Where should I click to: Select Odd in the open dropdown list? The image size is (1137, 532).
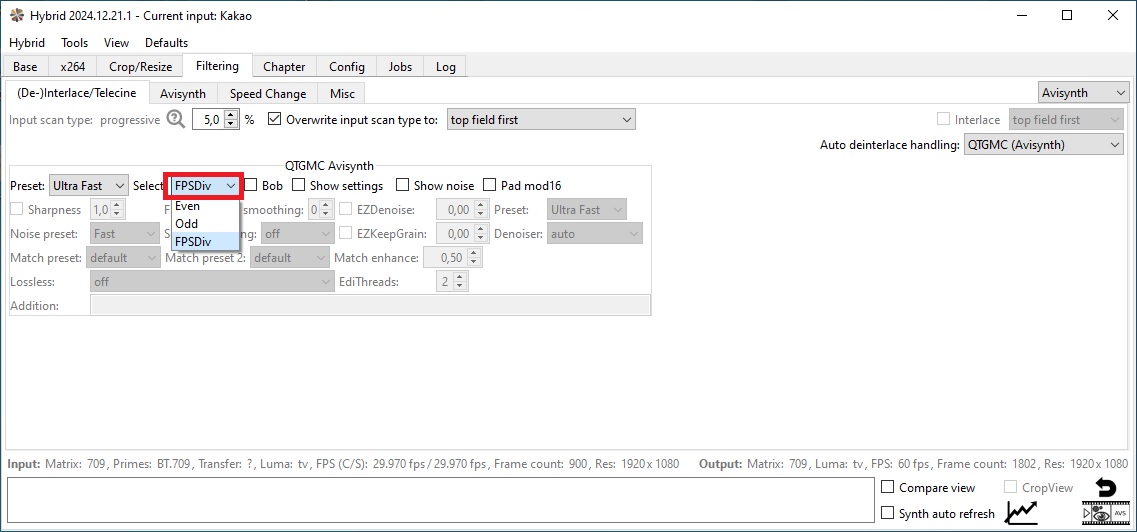[187, 224]
